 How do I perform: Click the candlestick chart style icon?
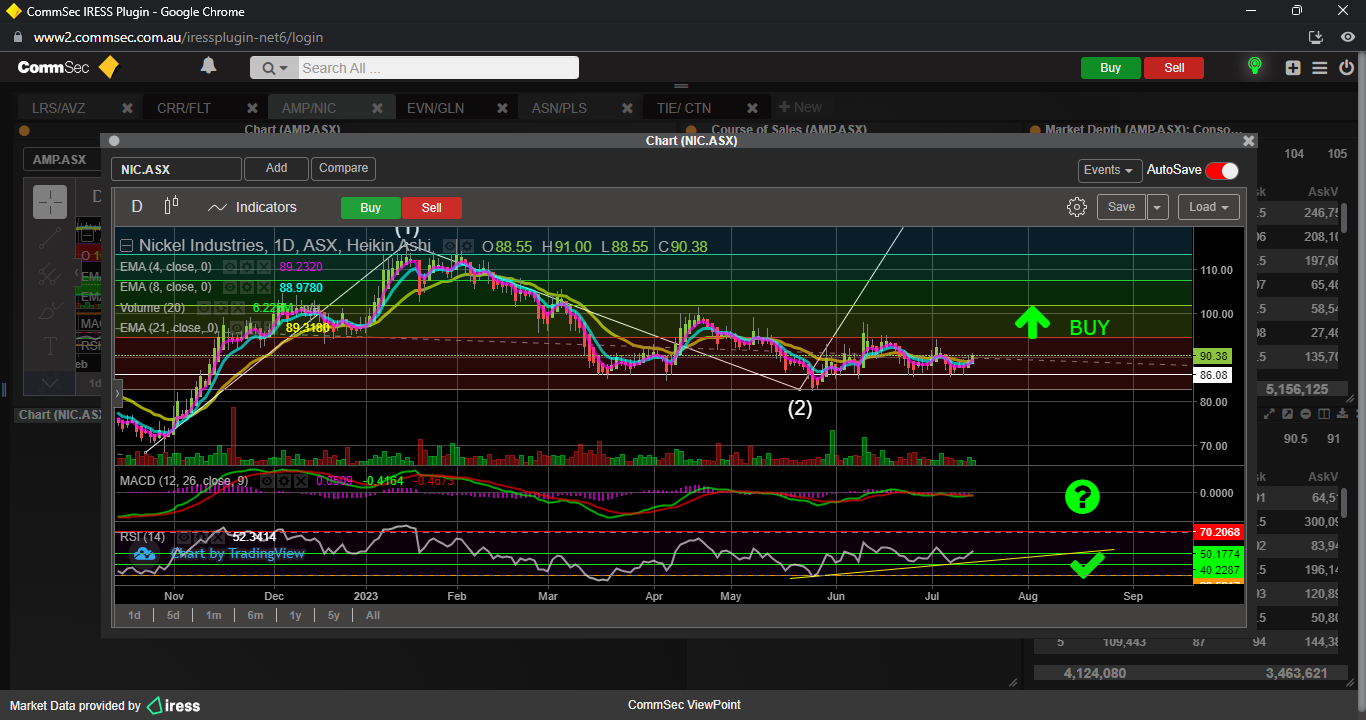(x=171, y=206)
